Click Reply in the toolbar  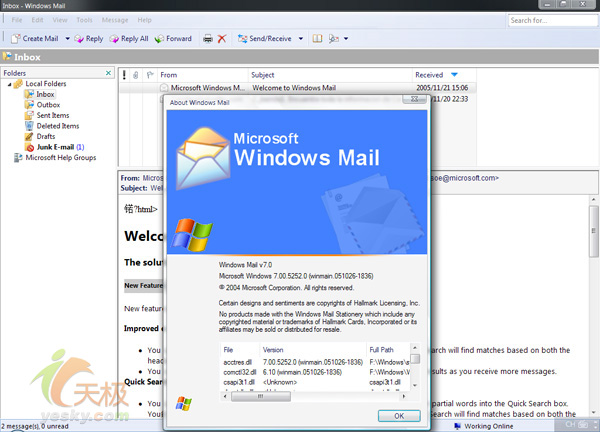pos(89,39)
